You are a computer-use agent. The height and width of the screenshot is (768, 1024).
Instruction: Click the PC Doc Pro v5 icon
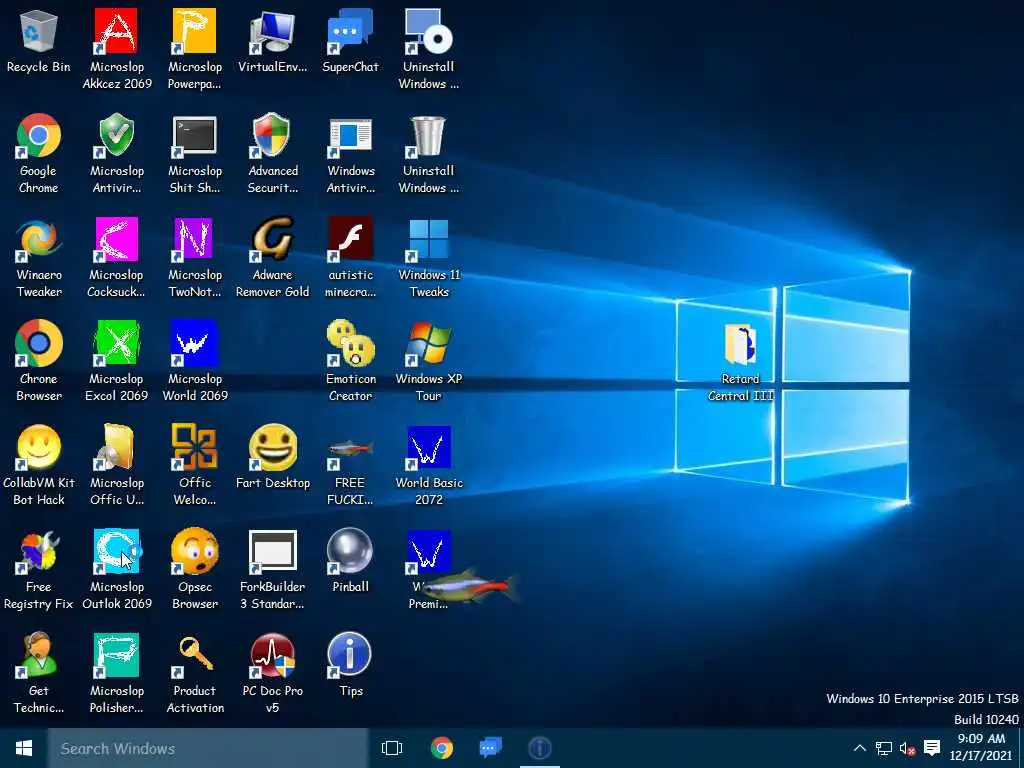[x=272, y=654]
